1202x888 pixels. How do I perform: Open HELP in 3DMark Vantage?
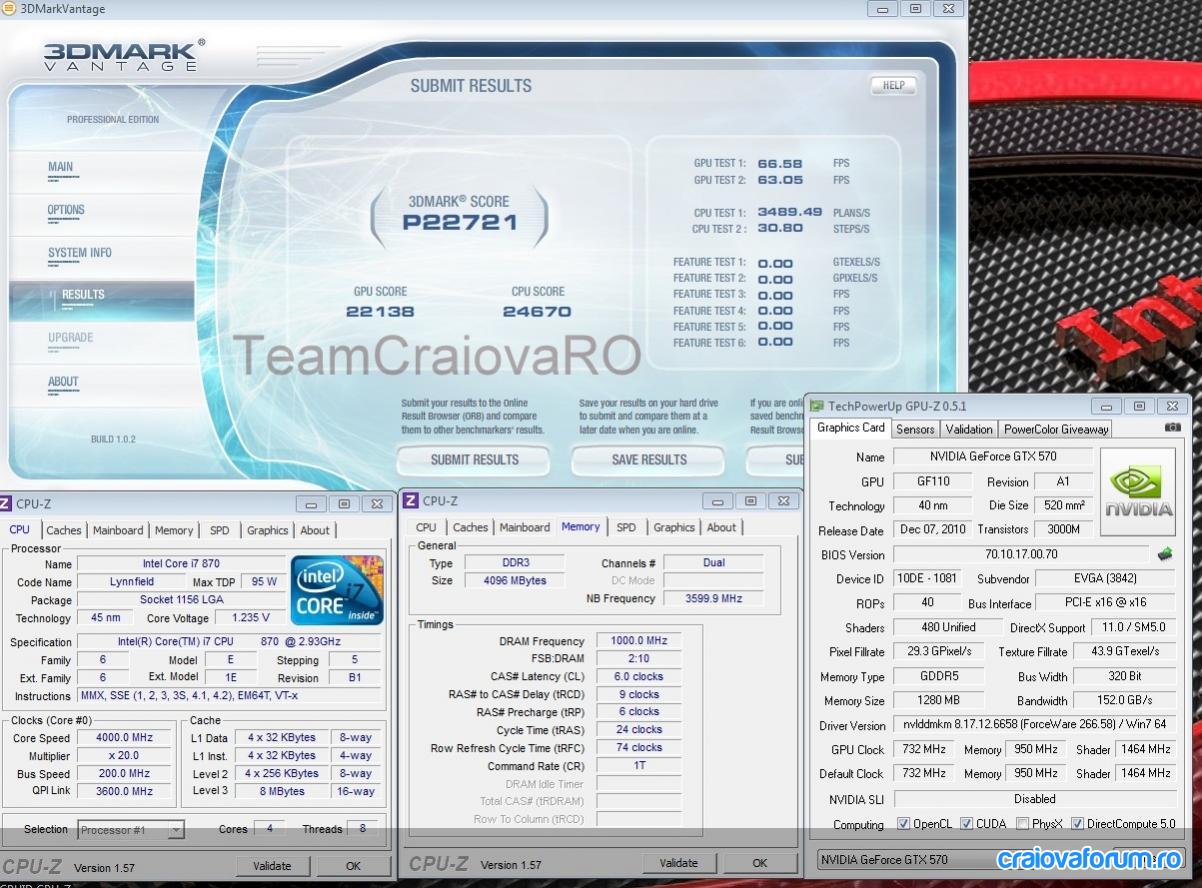click(893, 86)
